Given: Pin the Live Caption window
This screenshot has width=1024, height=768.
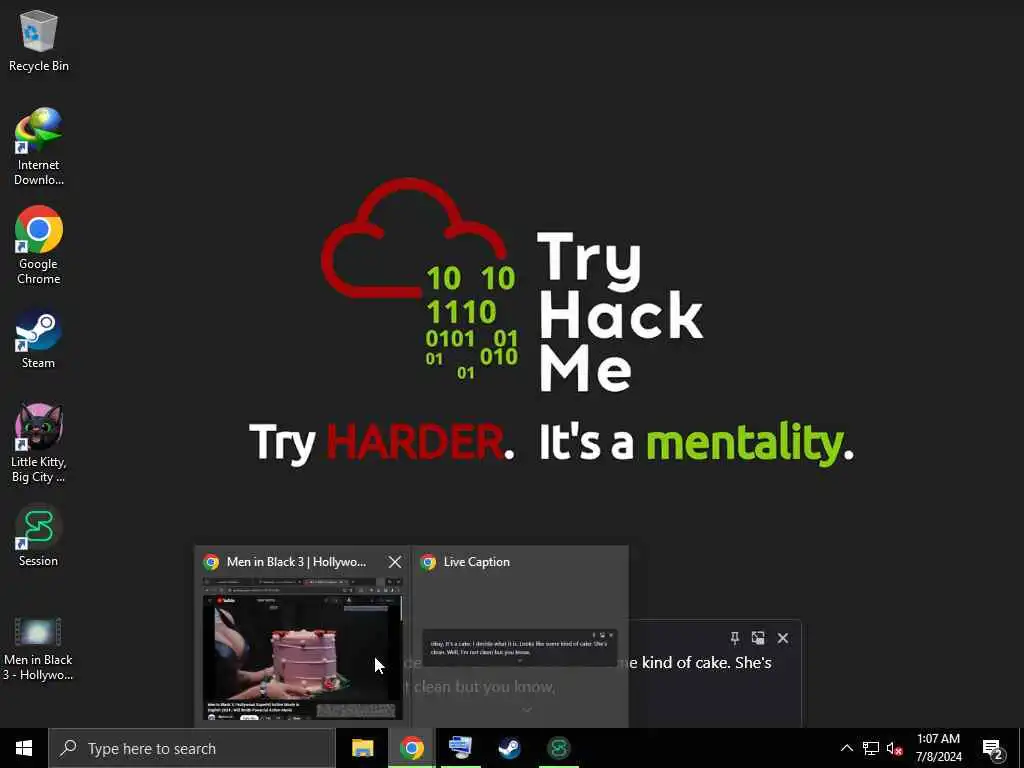Looking at the screenshot, I should click(735, 638).
